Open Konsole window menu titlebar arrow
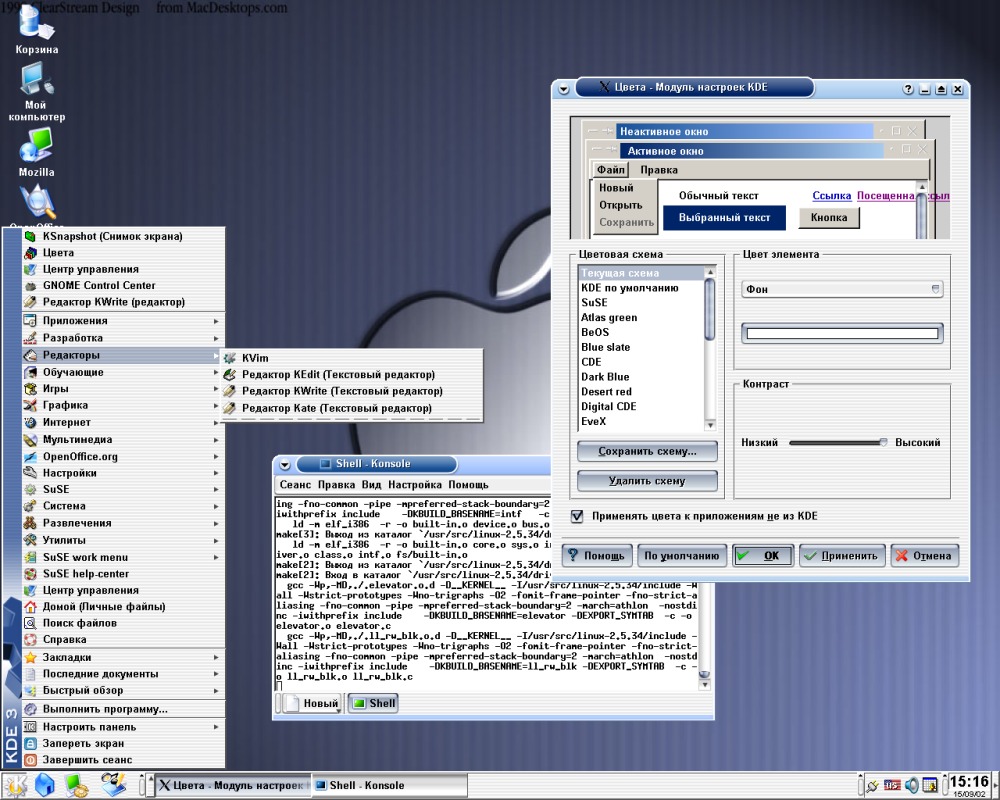The width and height of the screenshot is (1000, 800). 285,464
